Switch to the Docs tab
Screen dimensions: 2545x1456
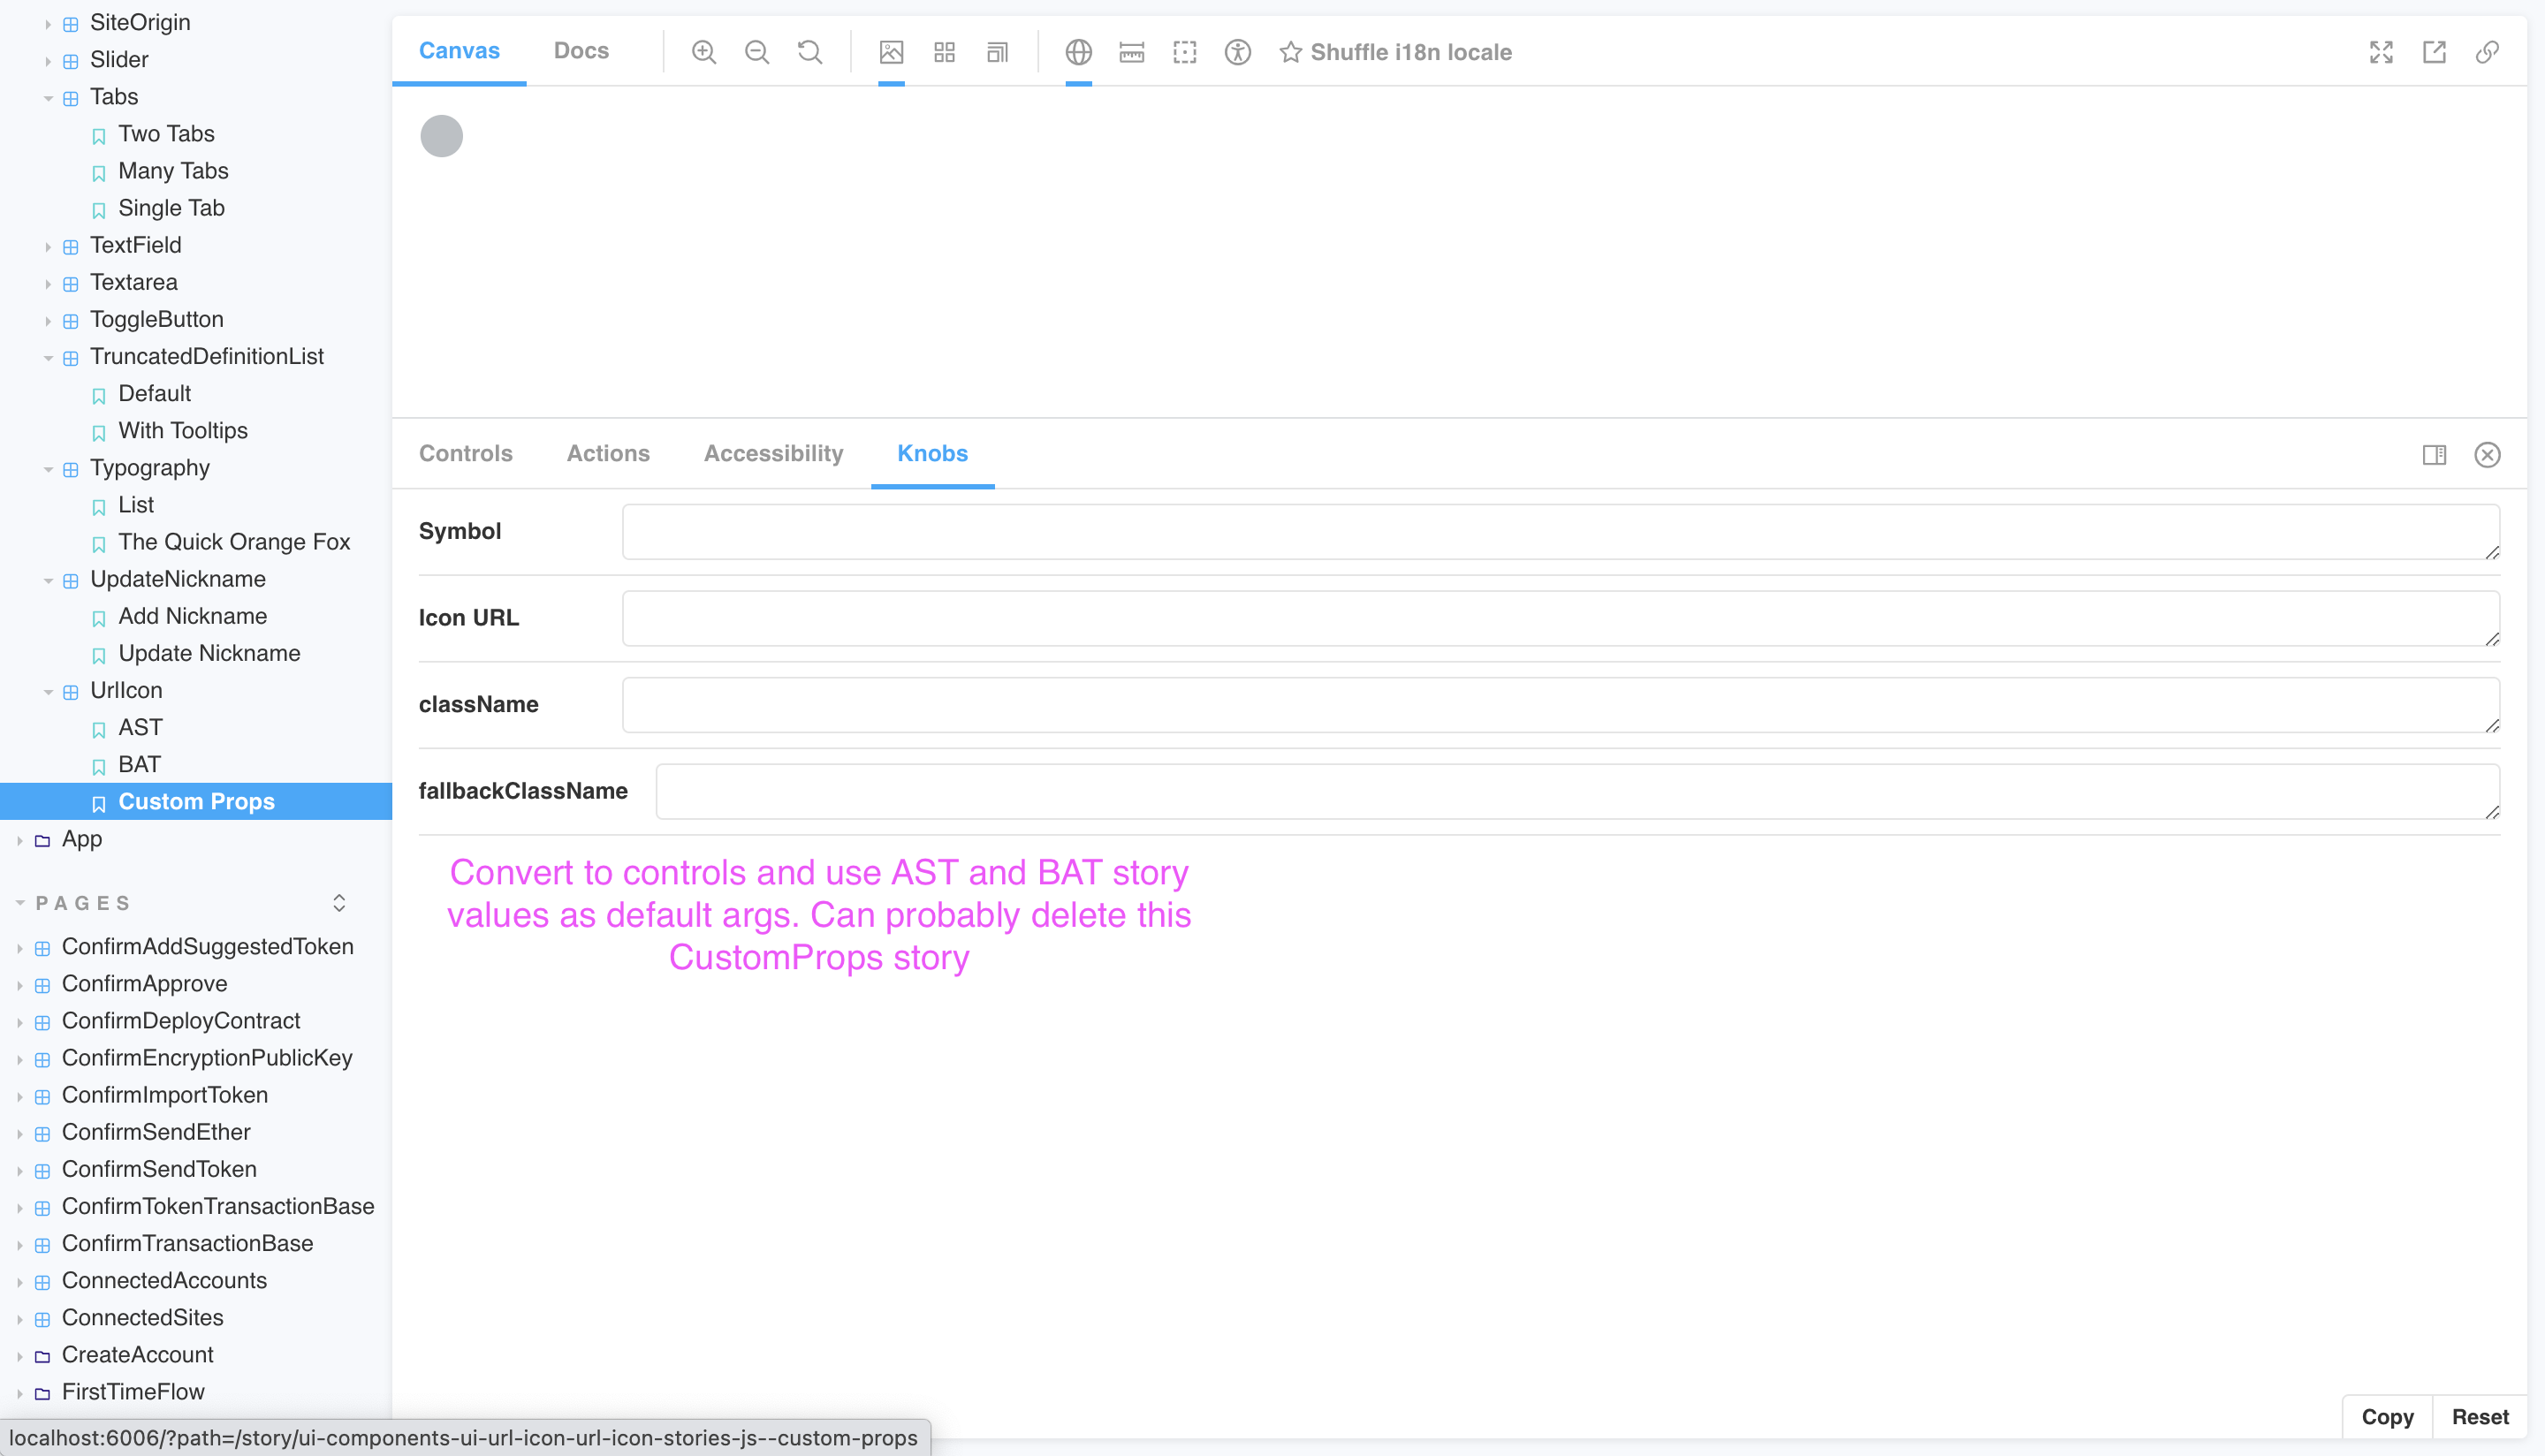pyautogui.click(x=581, y=50)
